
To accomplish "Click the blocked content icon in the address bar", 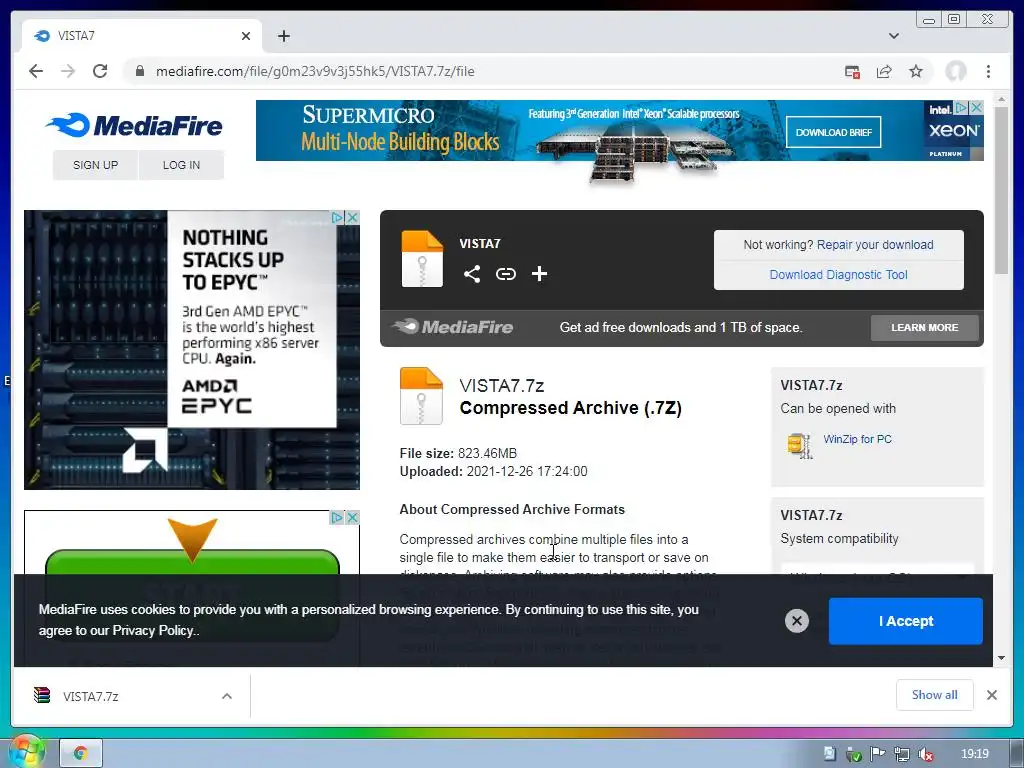I will [852, 72].
